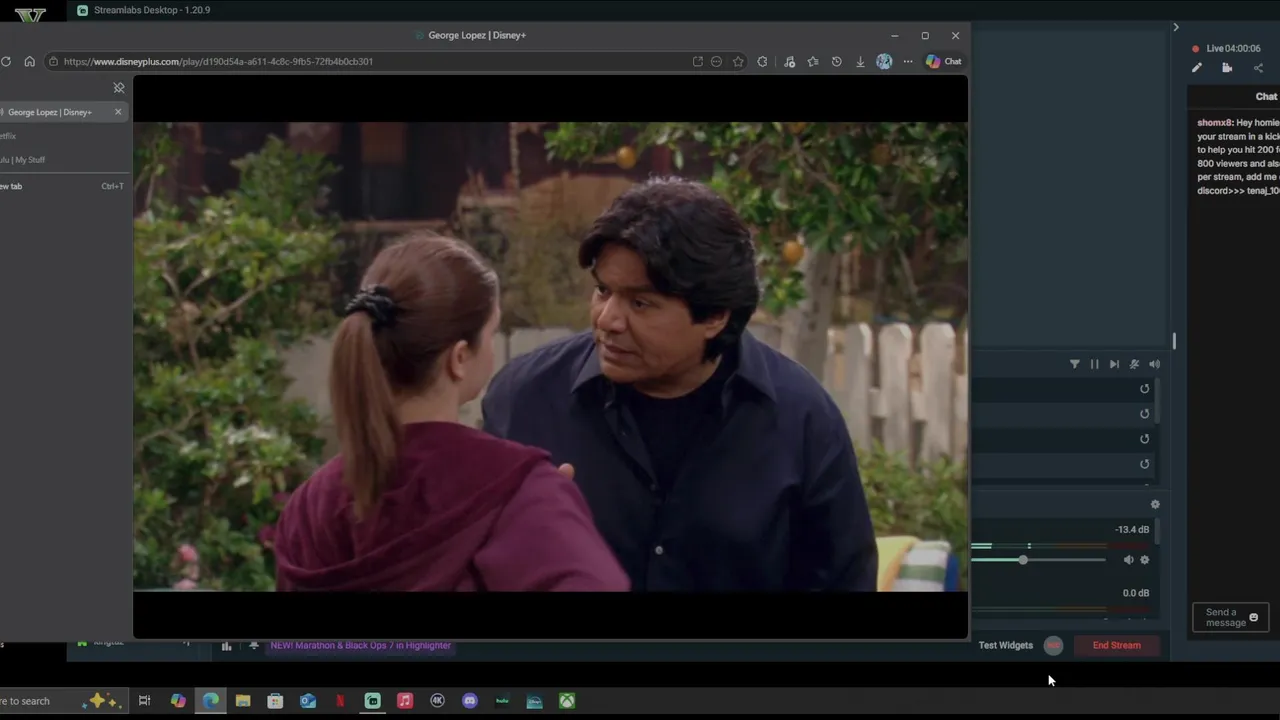Open File Explorer on the taskbar
This screenshot has height=720, width=1280.
pyautogui.click(x=243, y=701)
